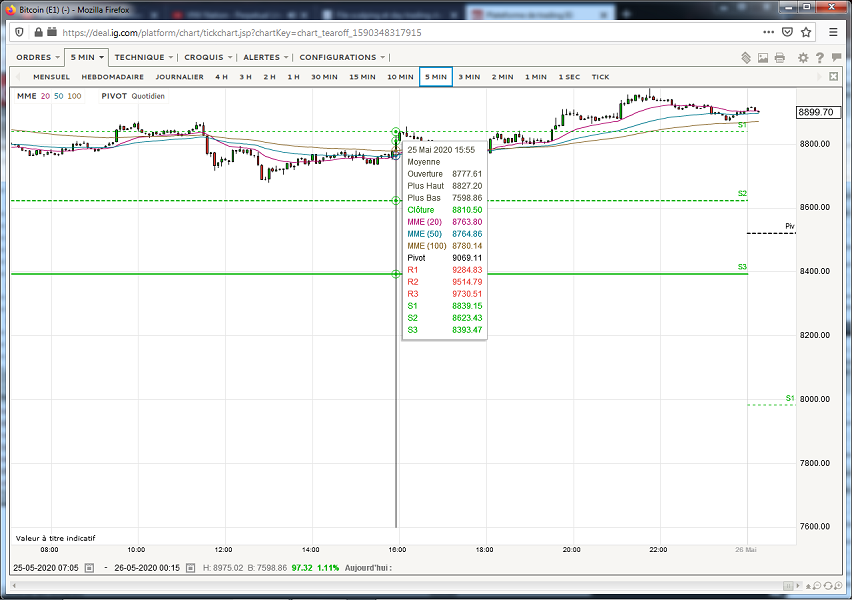
Task: Click the tracking protection shield icon
Action: [20, 32]
